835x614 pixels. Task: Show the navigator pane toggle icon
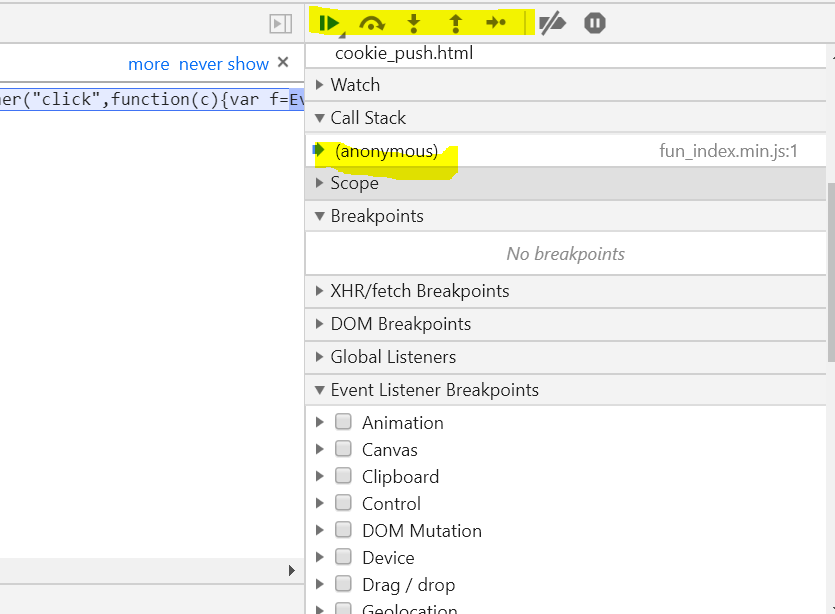pyautogui.click(x=281, y=23)
